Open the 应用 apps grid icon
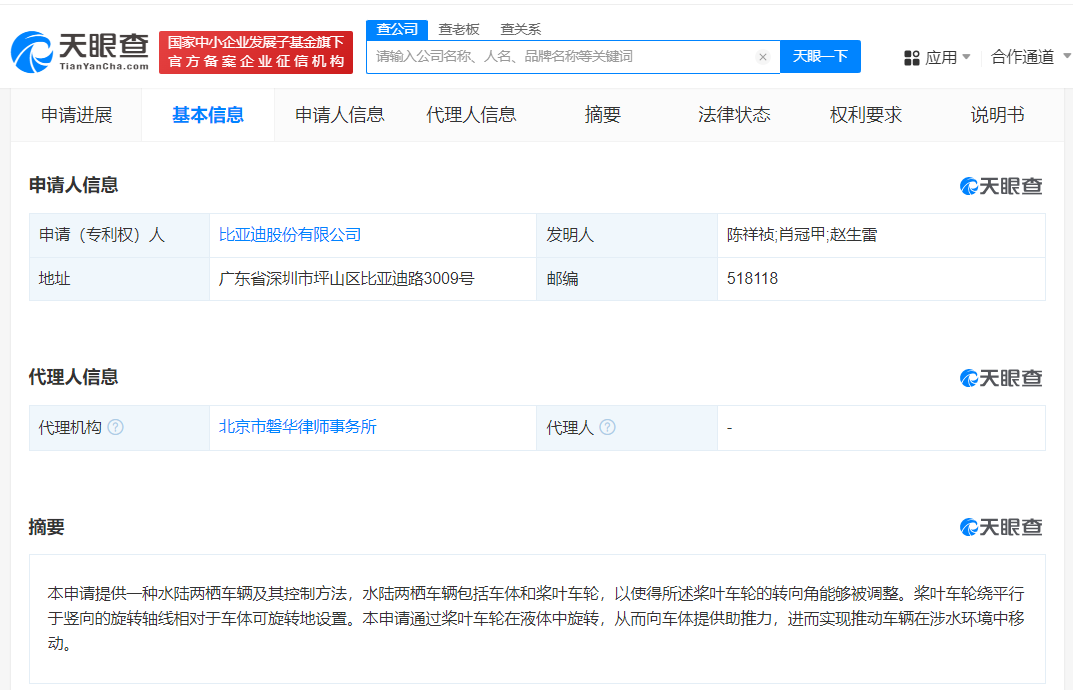The width and height of the screenshot is (1073, 690). [910, 57]
